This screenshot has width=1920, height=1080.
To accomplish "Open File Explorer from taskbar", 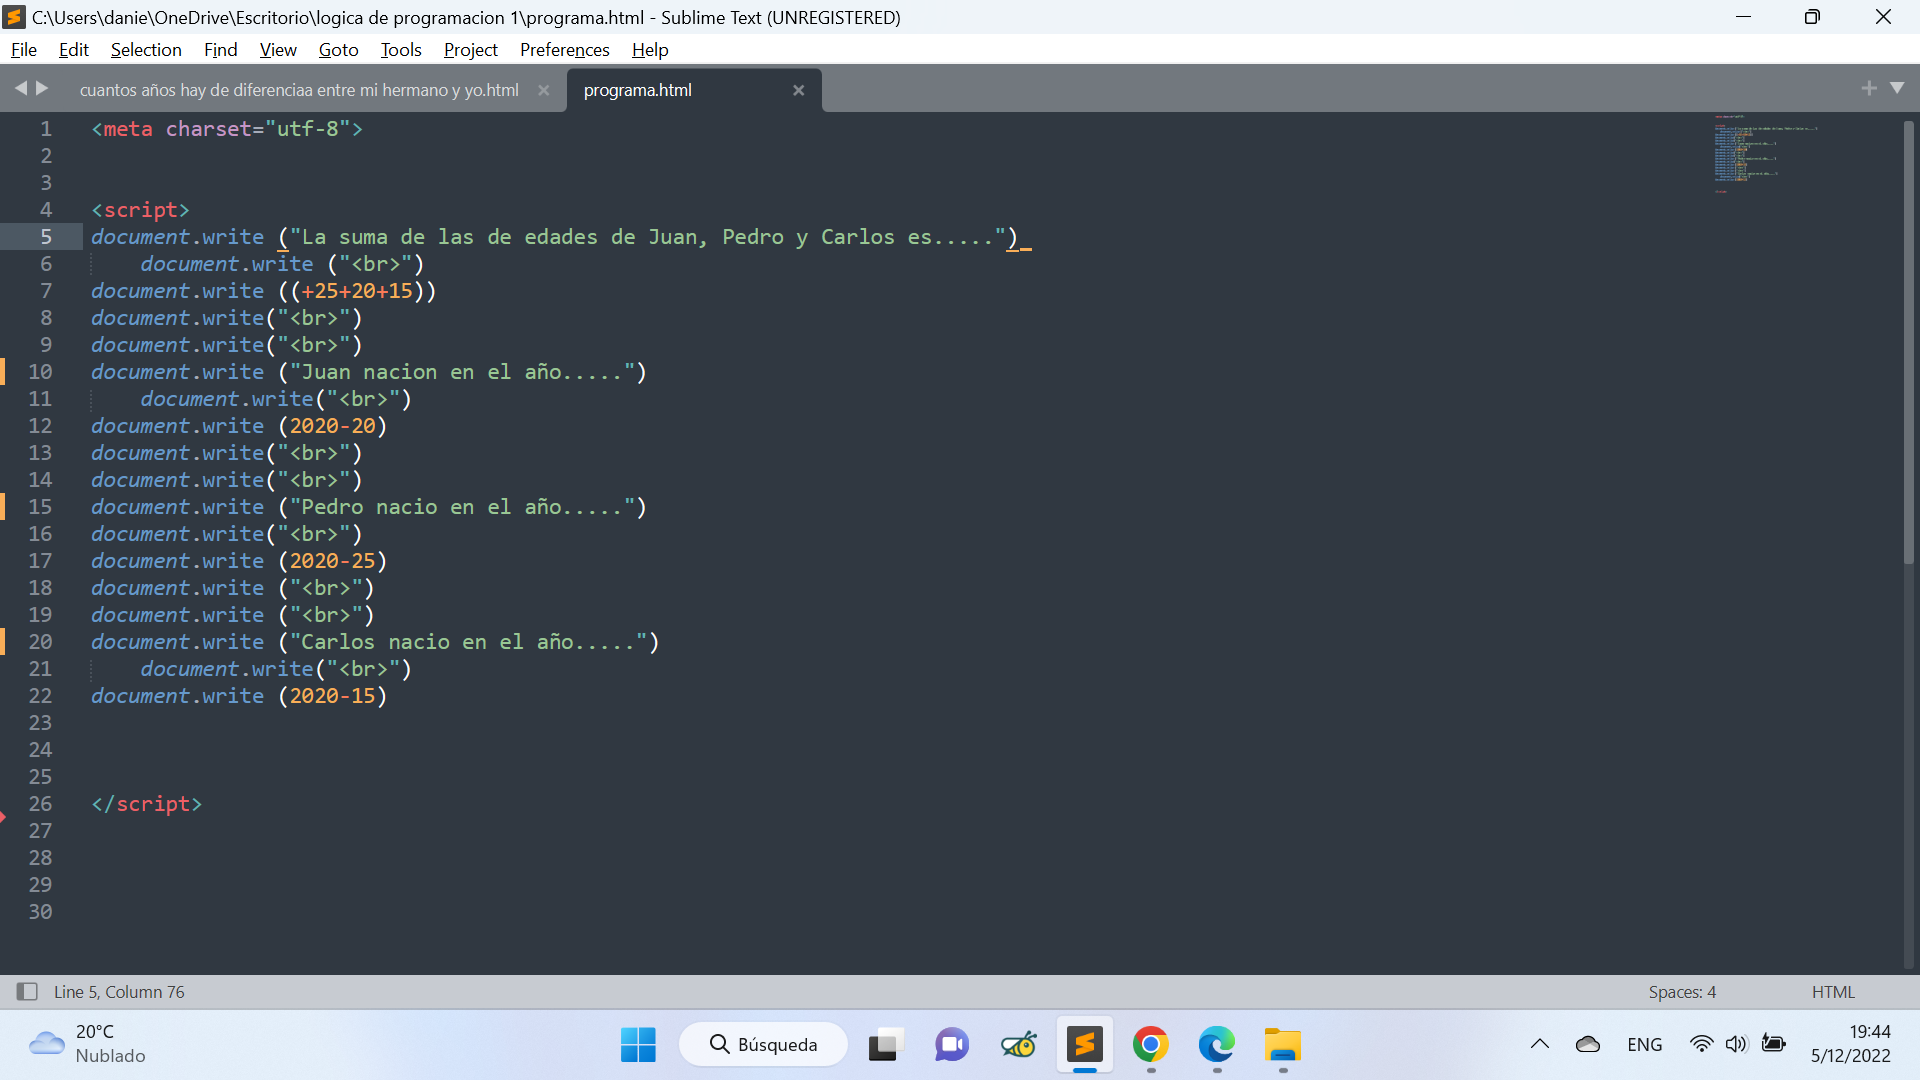I will click(1282, 1045).
